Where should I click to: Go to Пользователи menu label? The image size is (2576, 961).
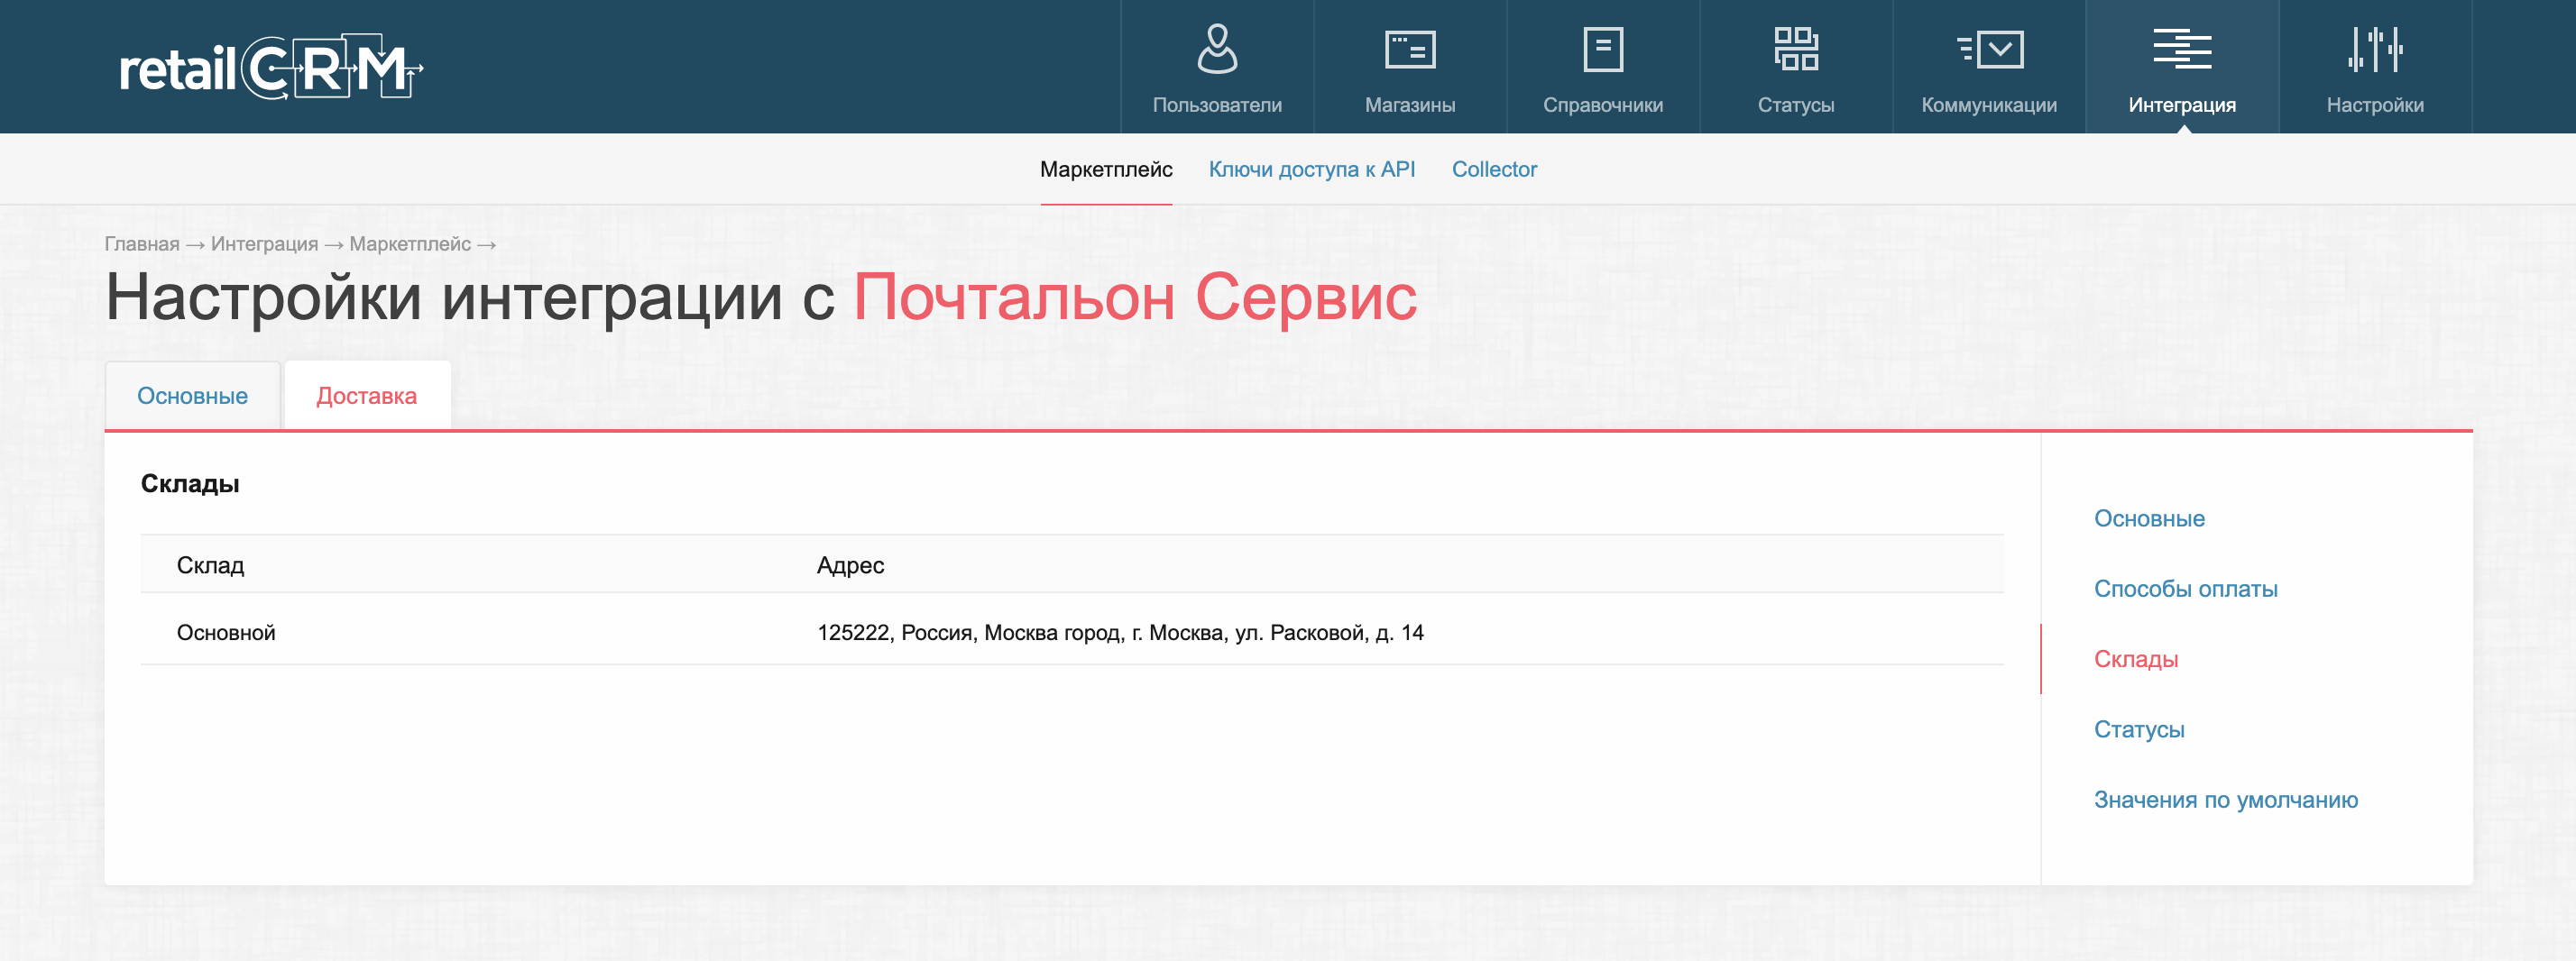[1217, 105]
